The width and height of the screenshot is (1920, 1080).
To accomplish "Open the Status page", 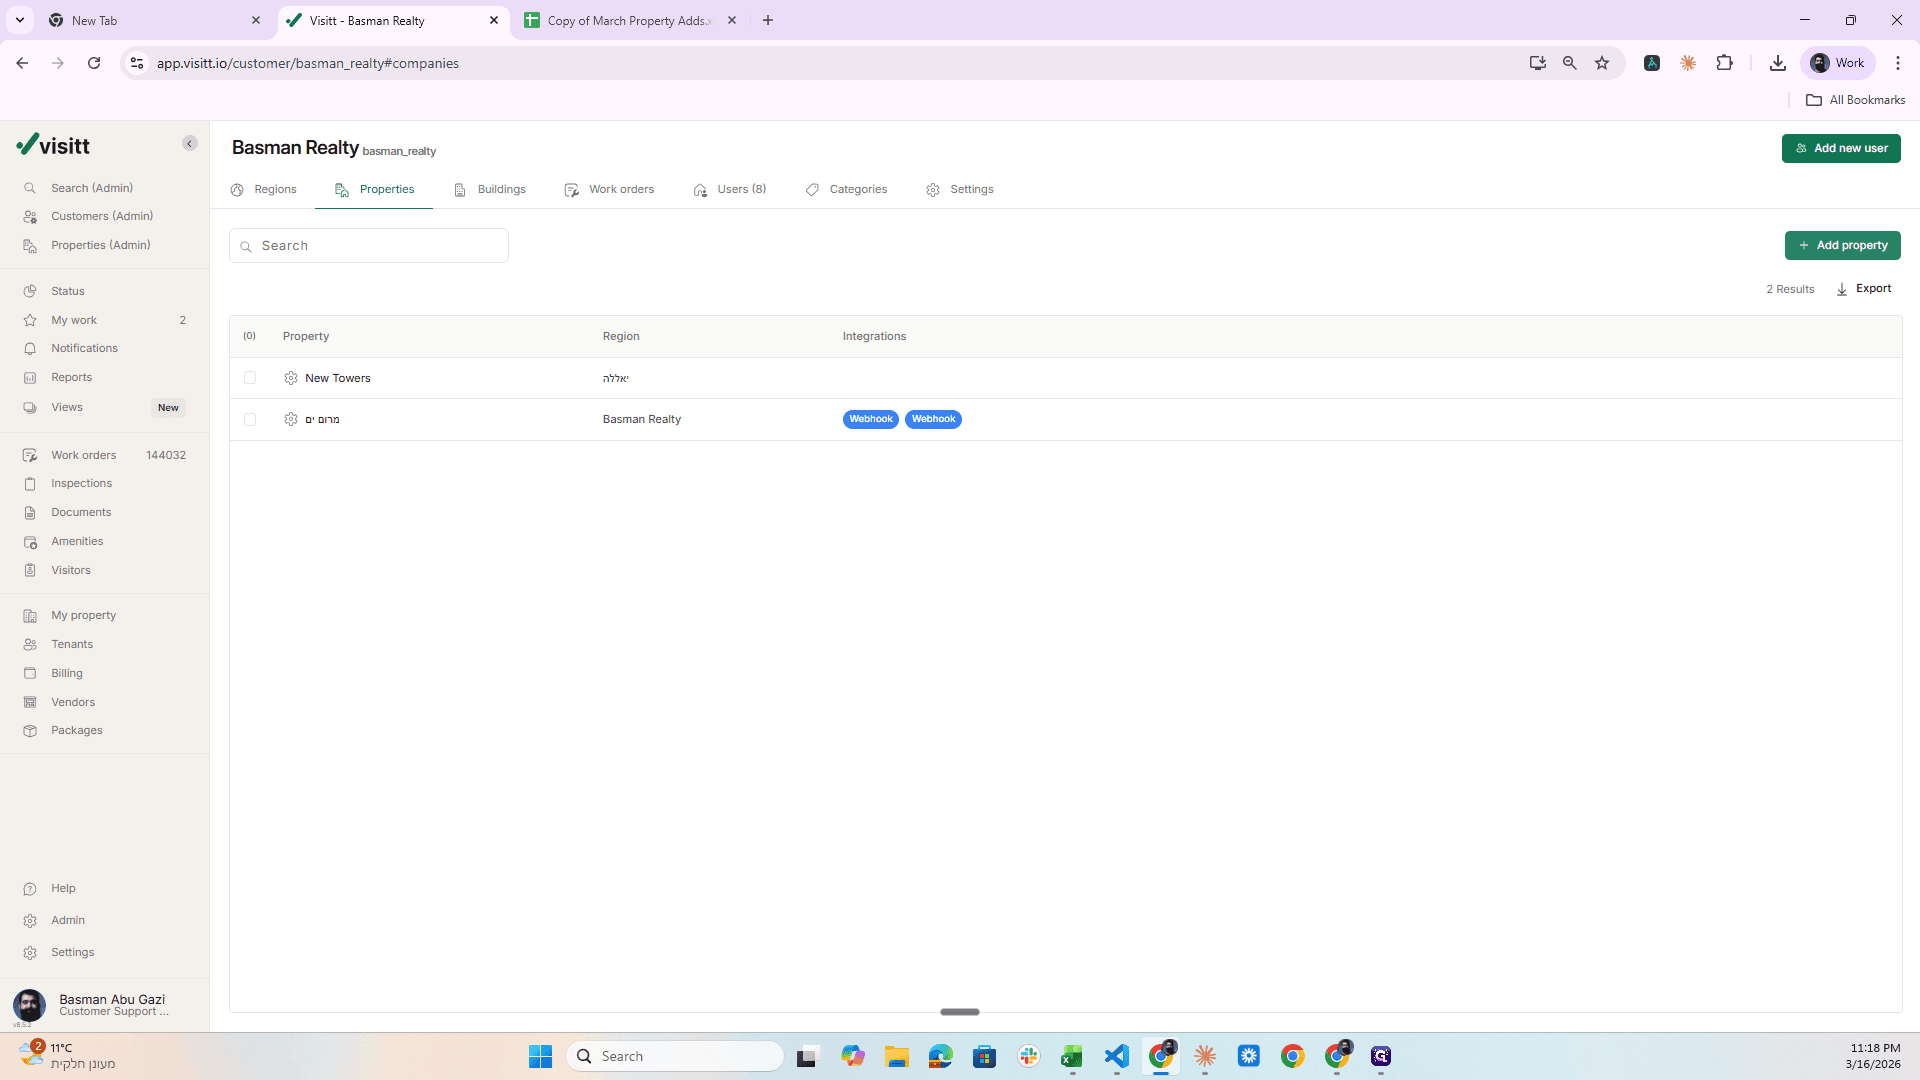I will pyautogui.click(x=68, y=291).
